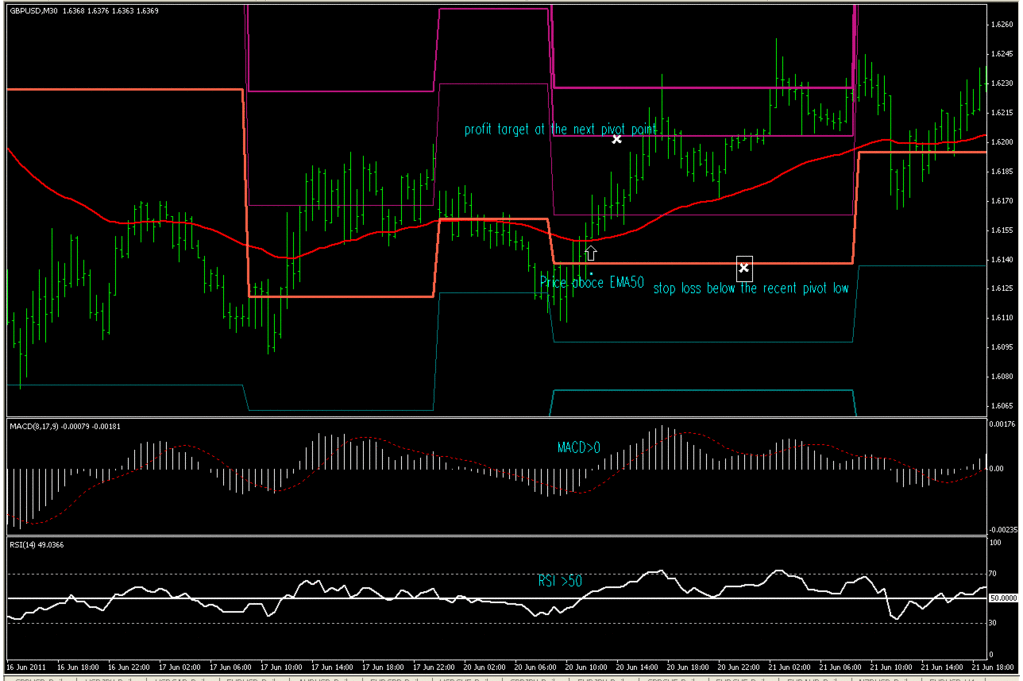Click '16 Jun 22:00' on the time axis

click(129, 667)
